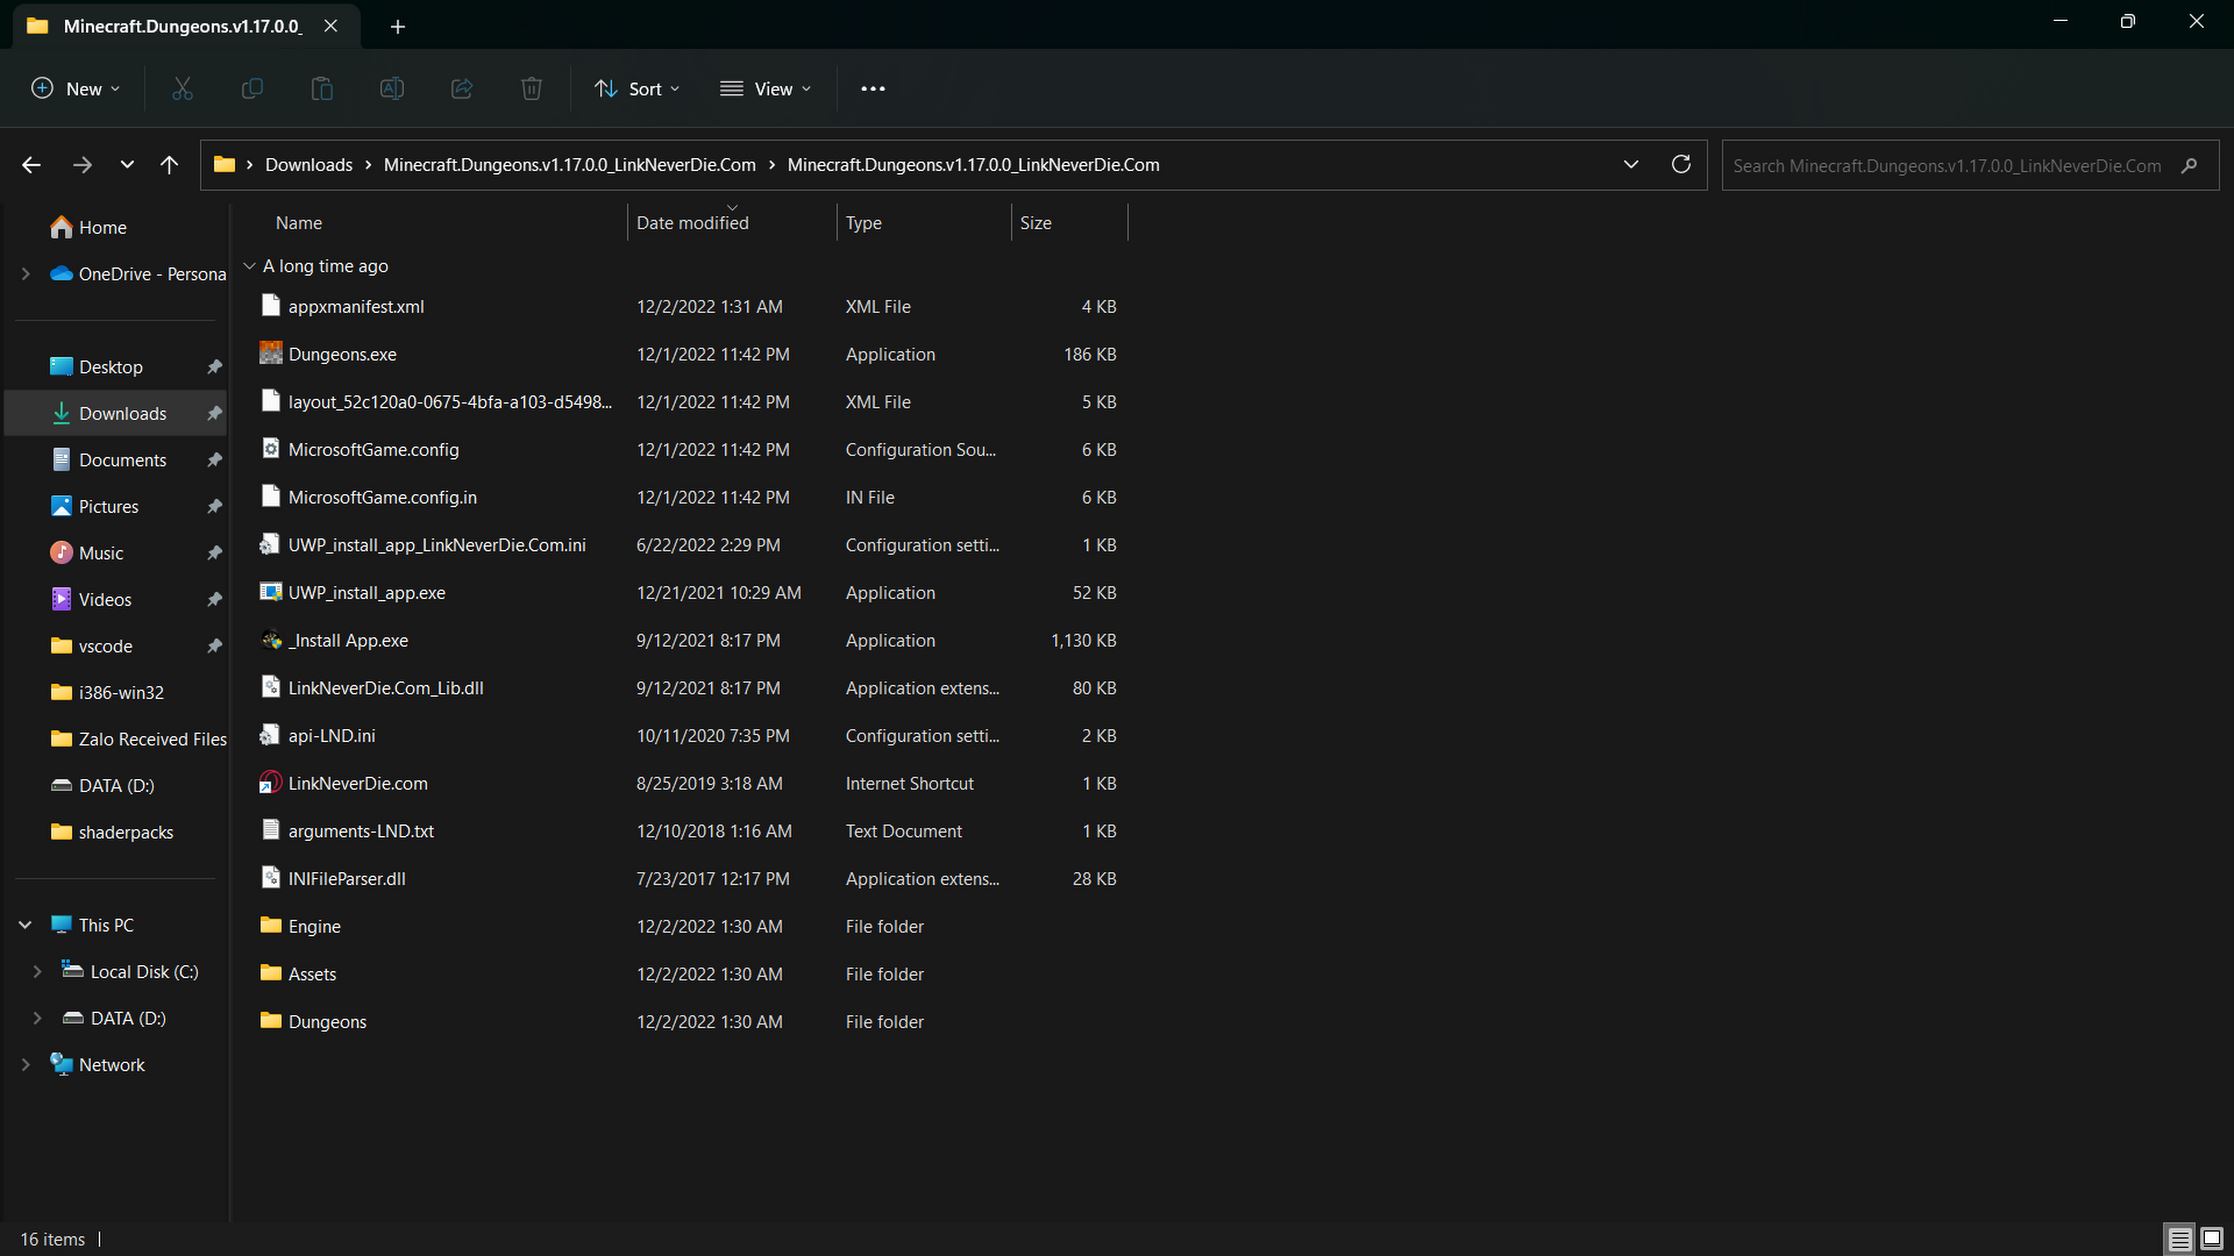The image size is (2234, 1256).
Task: Expand the OneDrive - Personal item
Action: tap(25, 273)
